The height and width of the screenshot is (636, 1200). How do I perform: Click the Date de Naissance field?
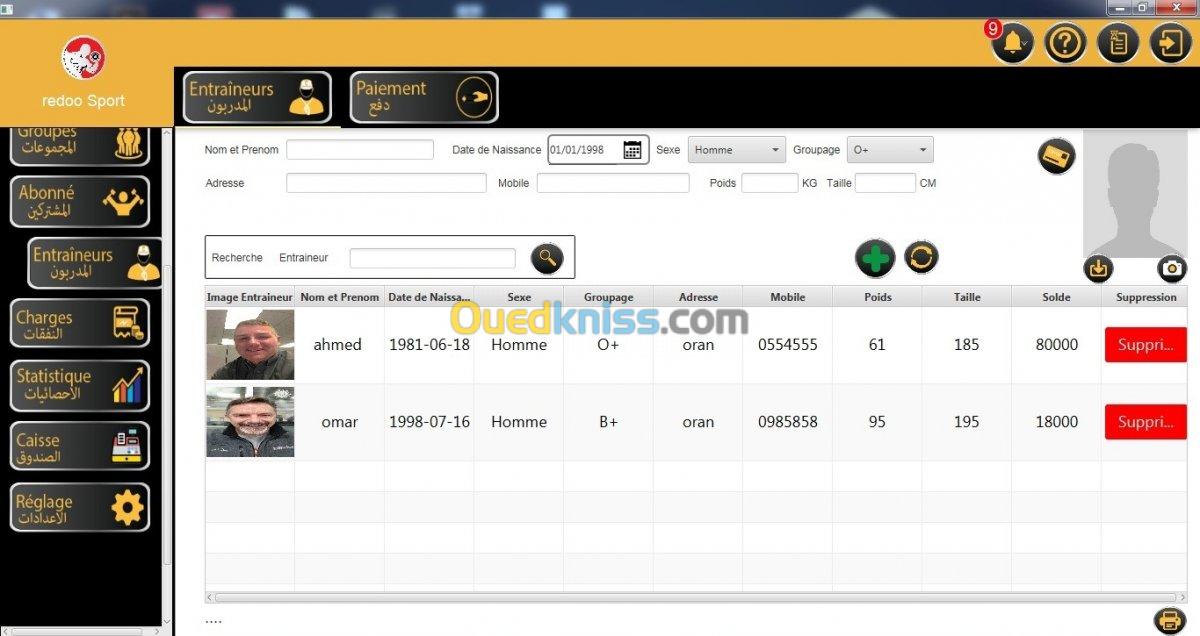pyautogui.click(x=598, y=150)
